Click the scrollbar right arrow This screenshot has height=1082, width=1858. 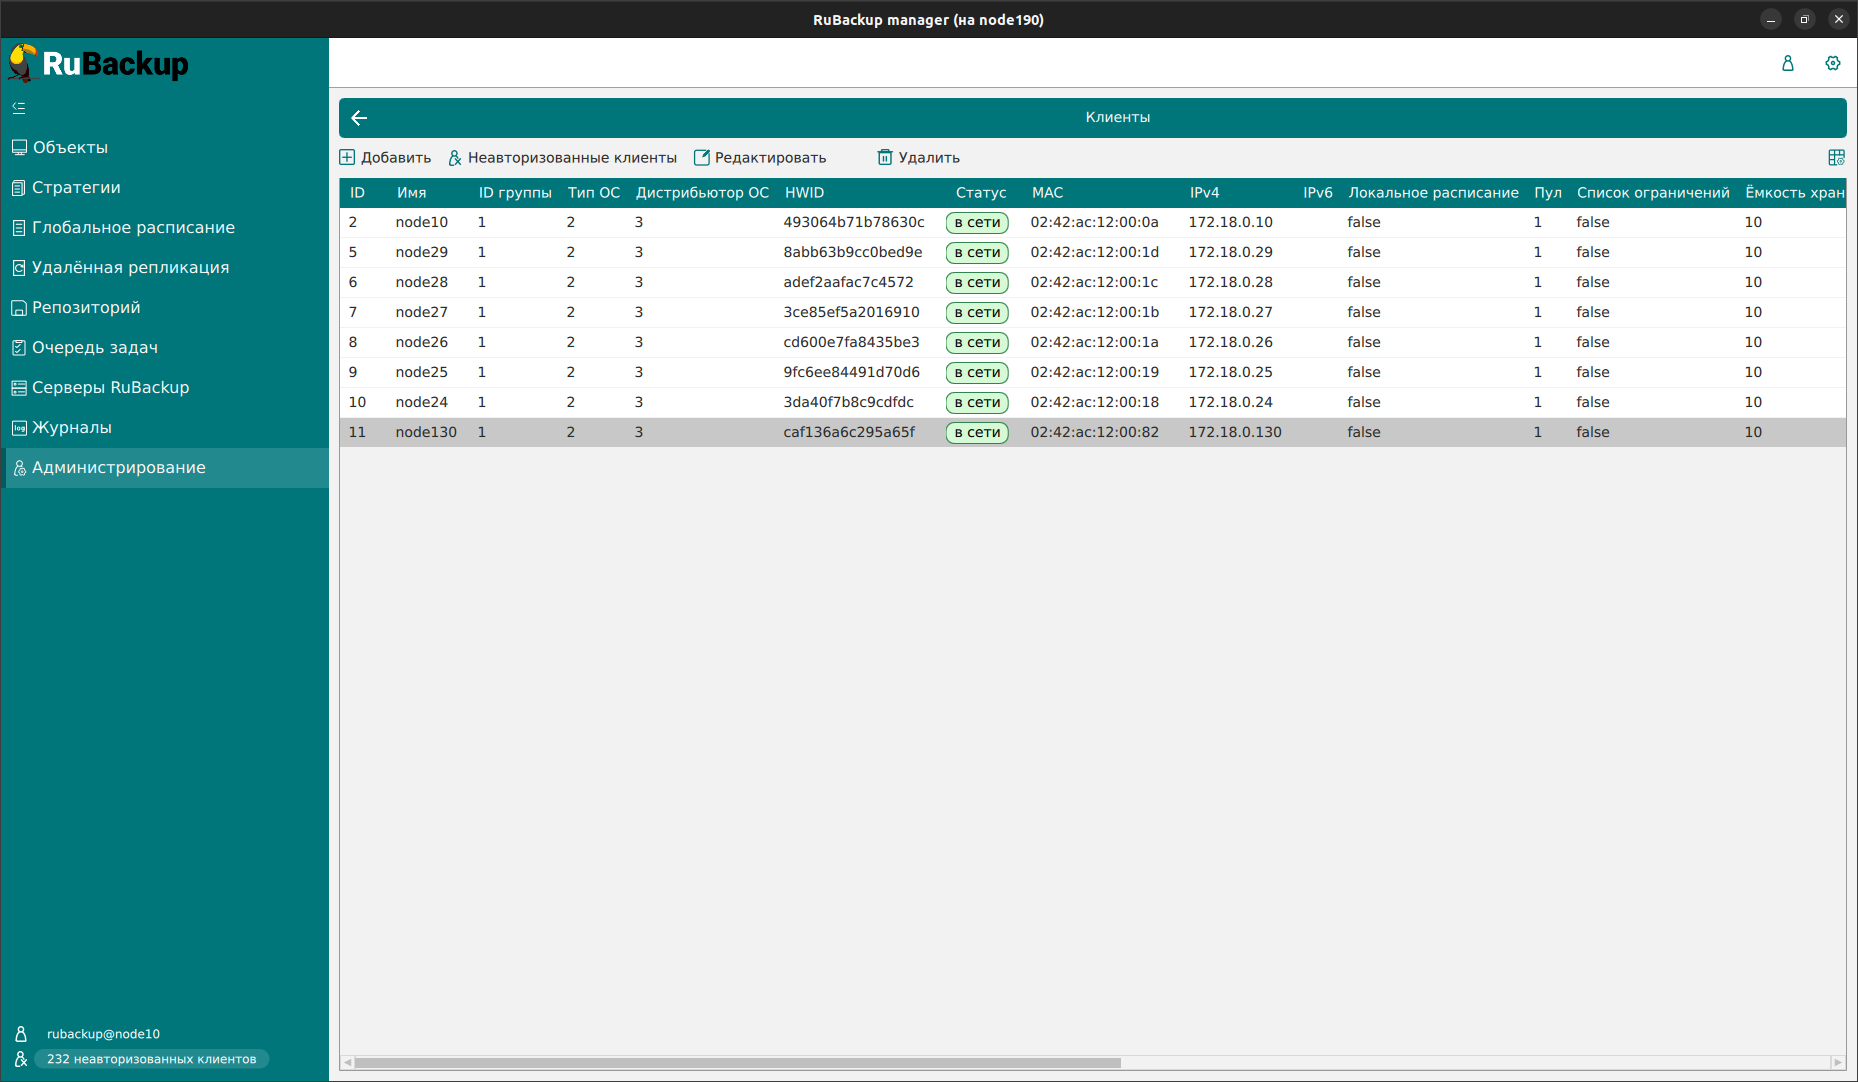coord(1837,1063)
